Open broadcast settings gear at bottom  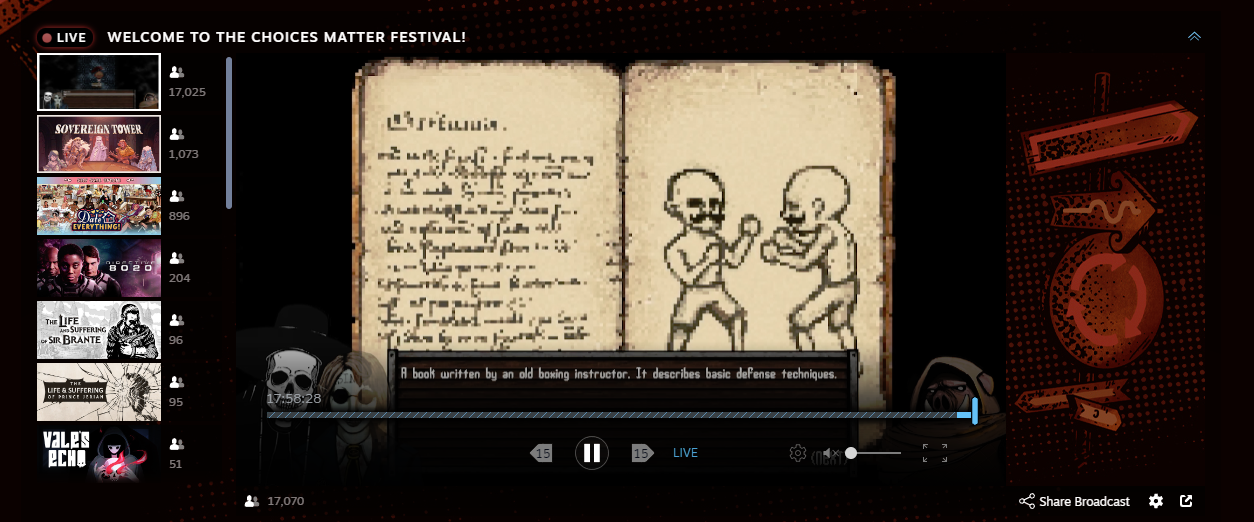[1156, 501]
